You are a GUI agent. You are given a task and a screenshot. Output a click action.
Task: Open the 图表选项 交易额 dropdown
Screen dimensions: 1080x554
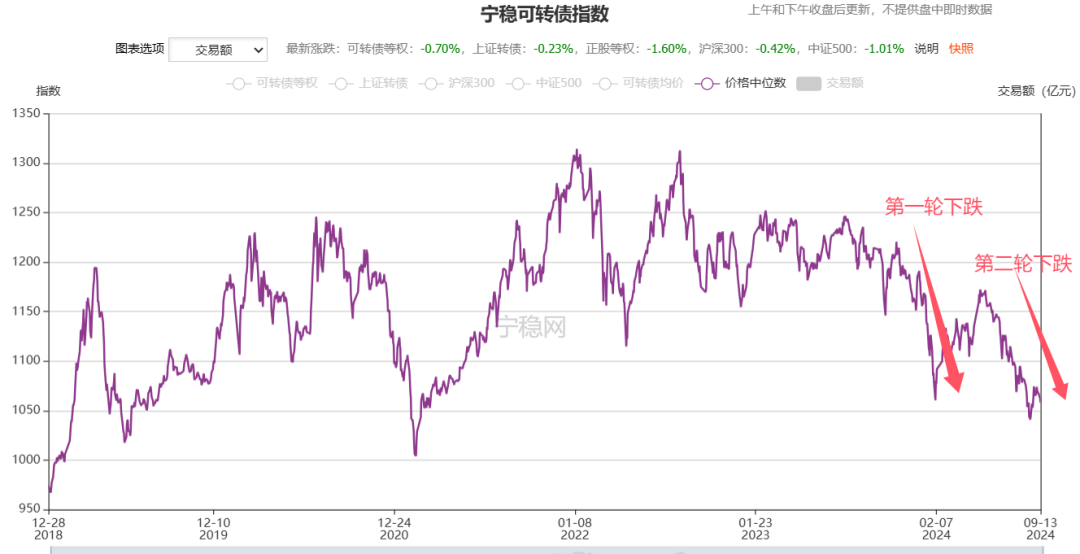pos(218,50)
